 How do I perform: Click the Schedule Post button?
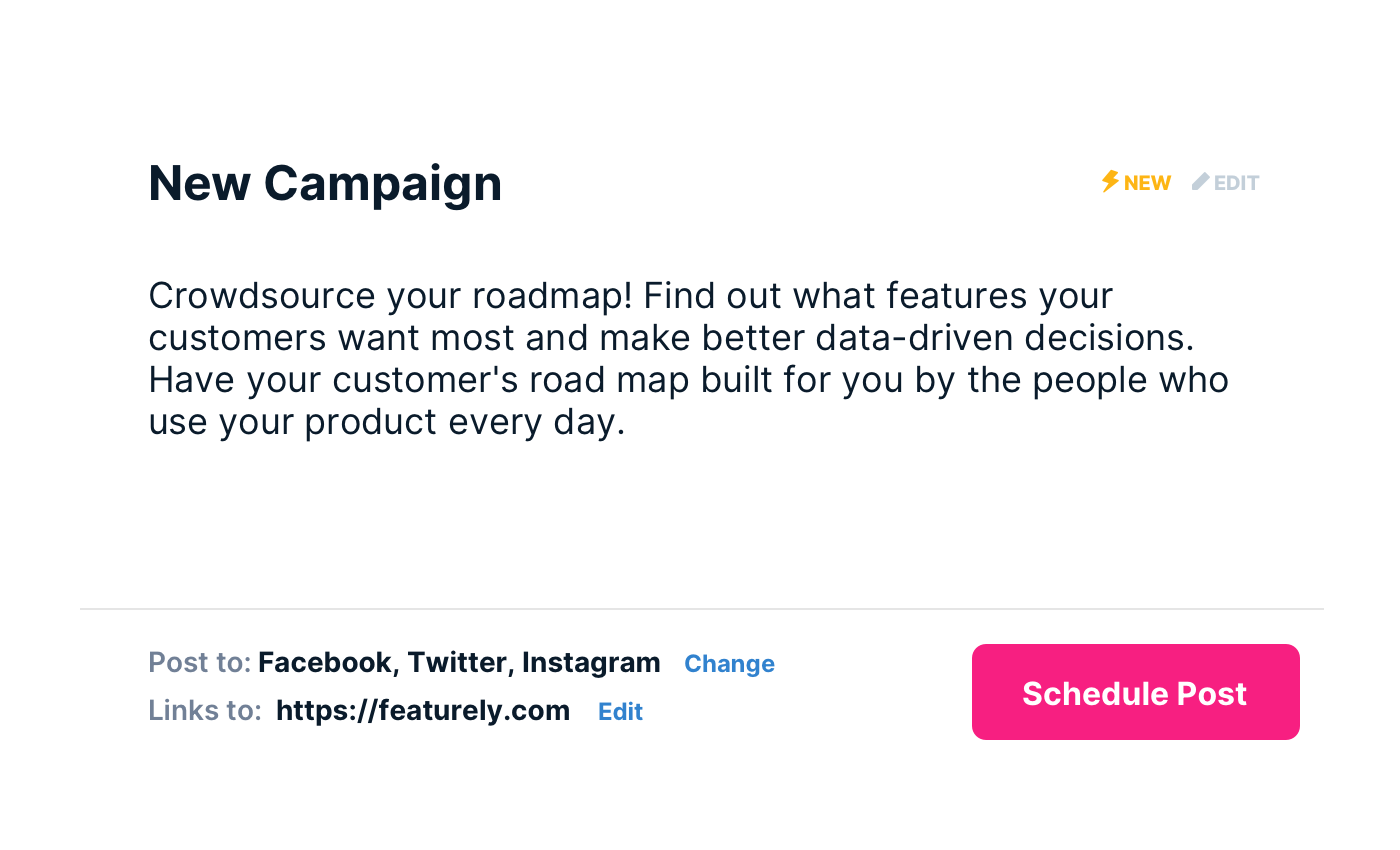click(1135, 692)
